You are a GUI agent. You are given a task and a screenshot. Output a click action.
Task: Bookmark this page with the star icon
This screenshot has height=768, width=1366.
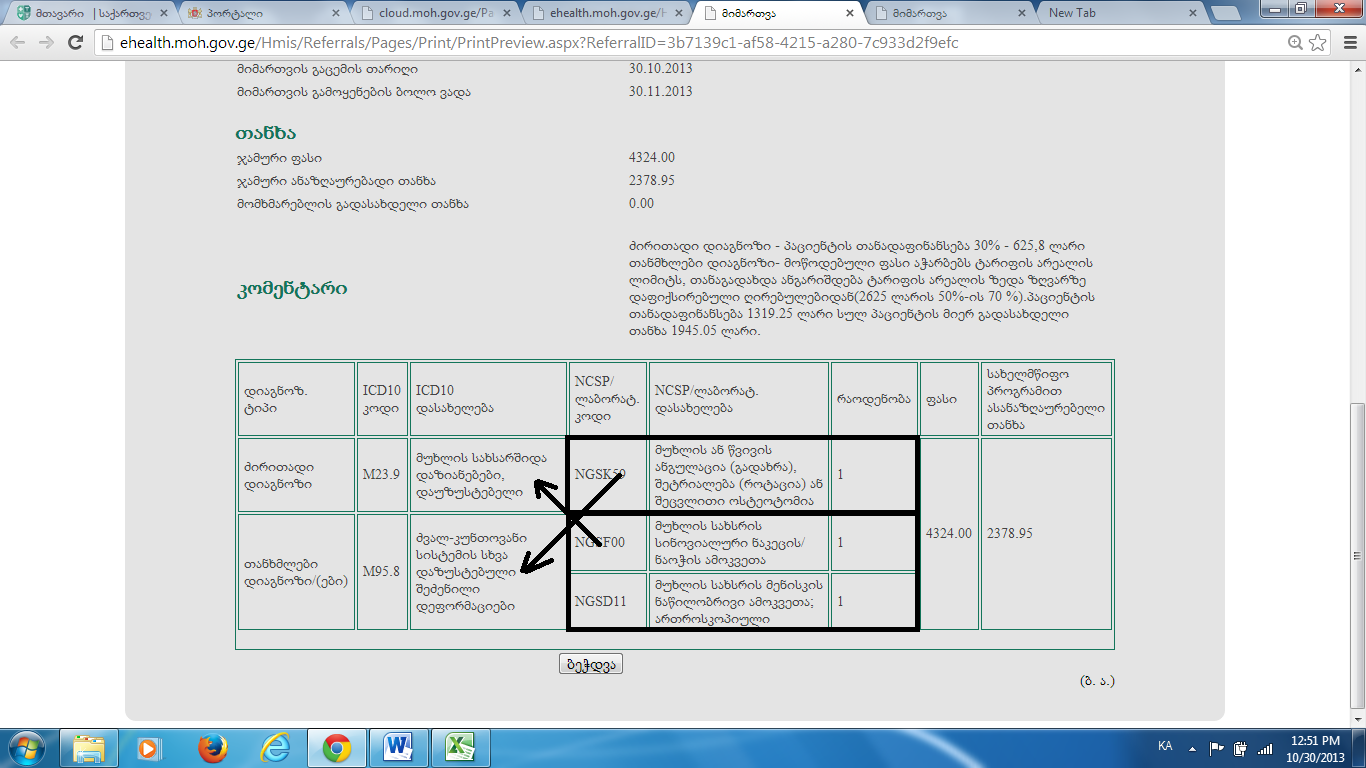[1318, 43]
